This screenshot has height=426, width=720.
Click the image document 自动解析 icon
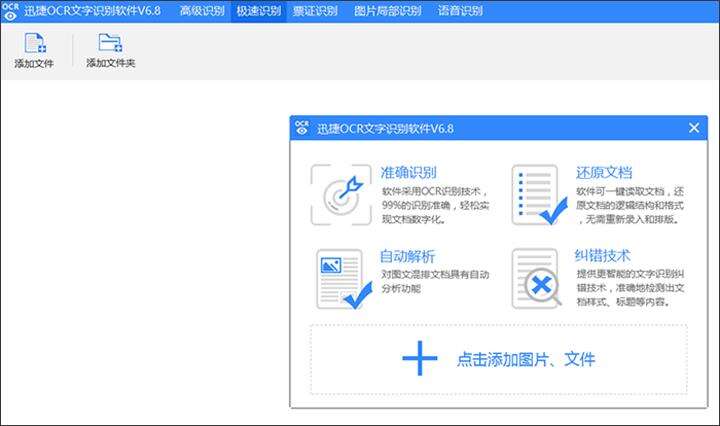[344, 279]
